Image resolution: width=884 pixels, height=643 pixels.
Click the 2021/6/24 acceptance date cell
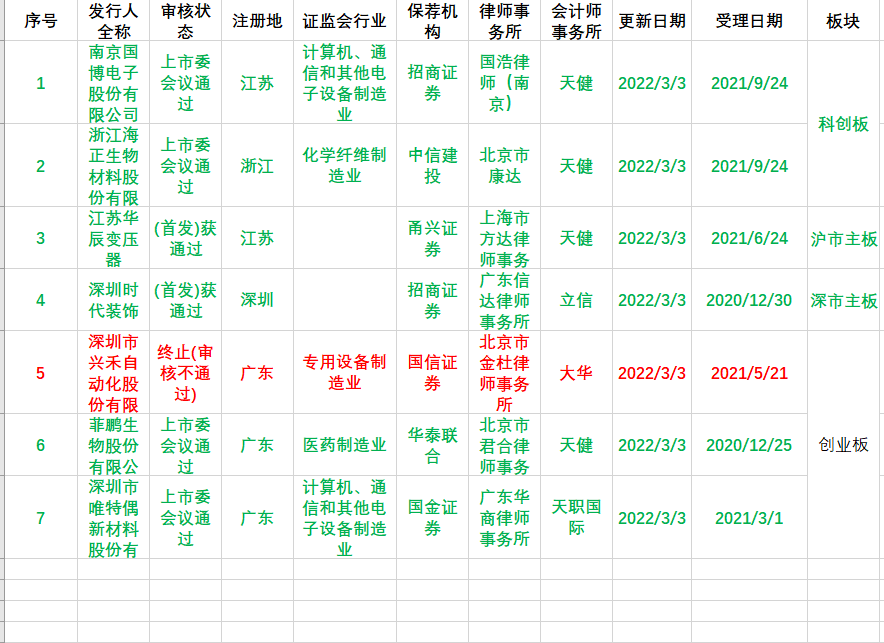coord(749,238)
